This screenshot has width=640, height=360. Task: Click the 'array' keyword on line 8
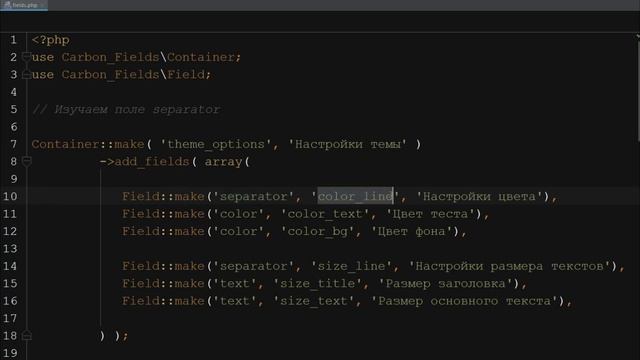(223, 162)
